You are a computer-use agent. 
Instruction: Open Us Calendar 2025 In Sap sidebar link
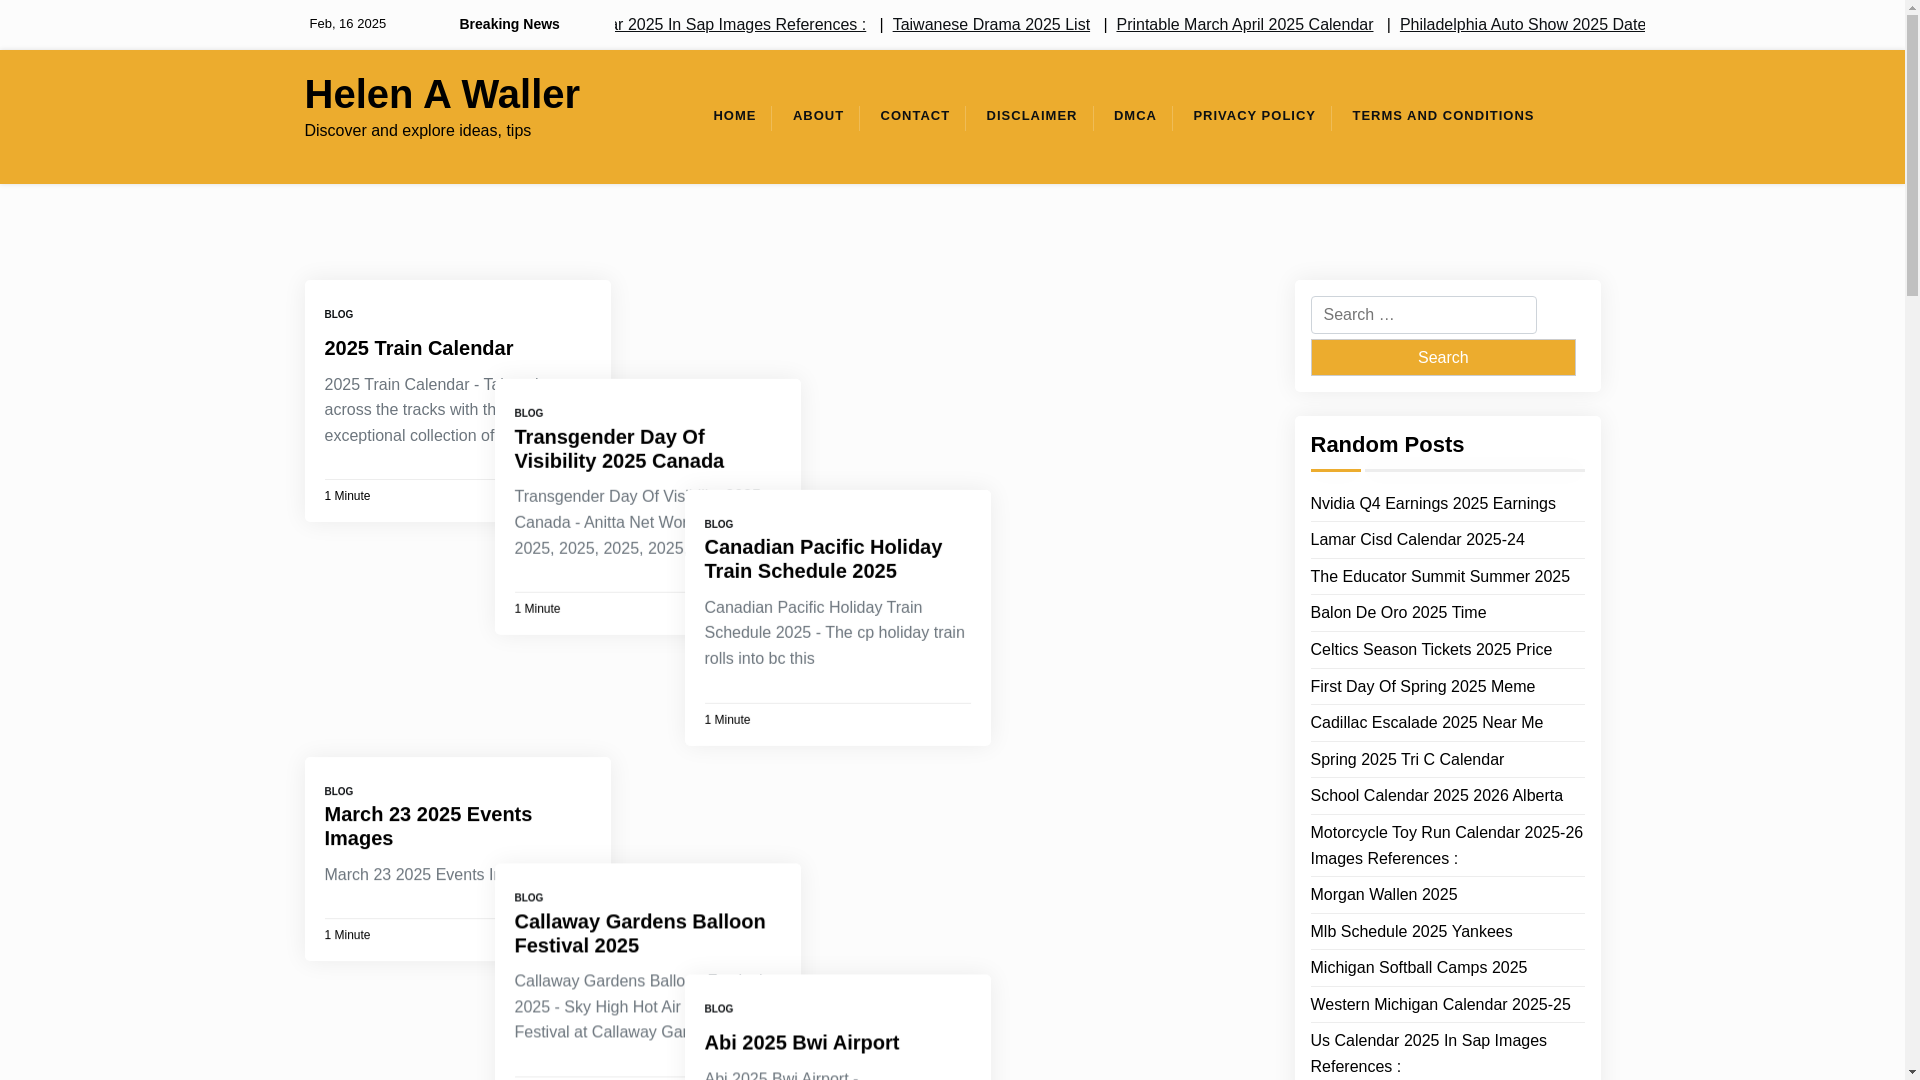[1428, 1053]
